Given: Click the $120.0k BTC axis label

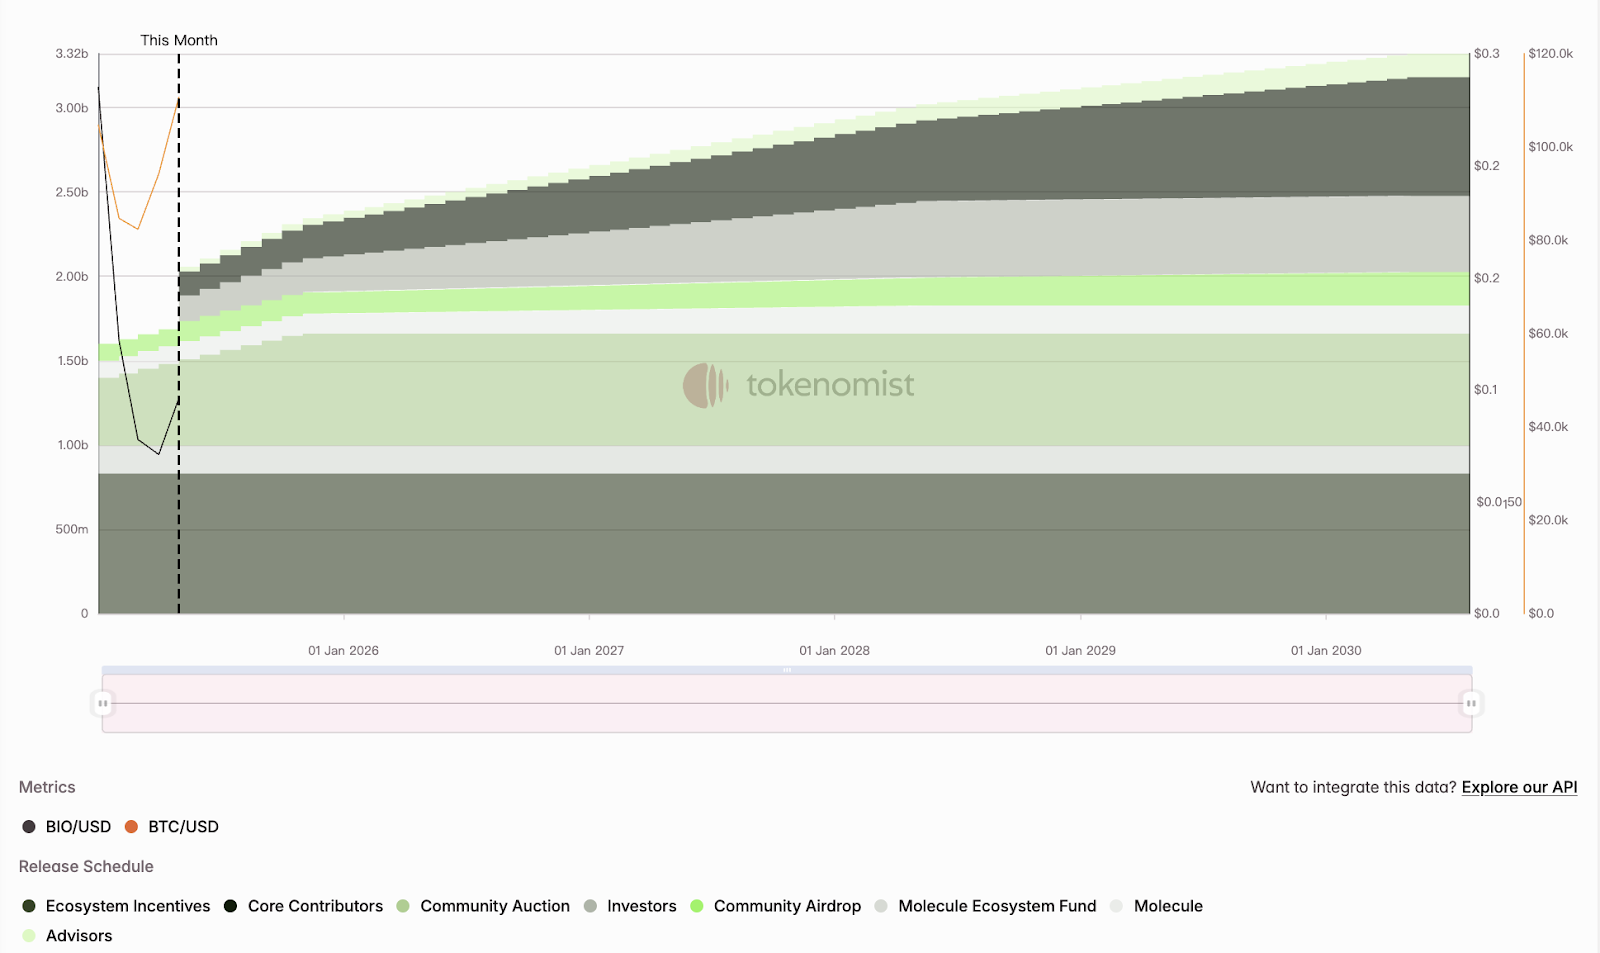Looking at the screenshot, I should (x=1550, y=54).
